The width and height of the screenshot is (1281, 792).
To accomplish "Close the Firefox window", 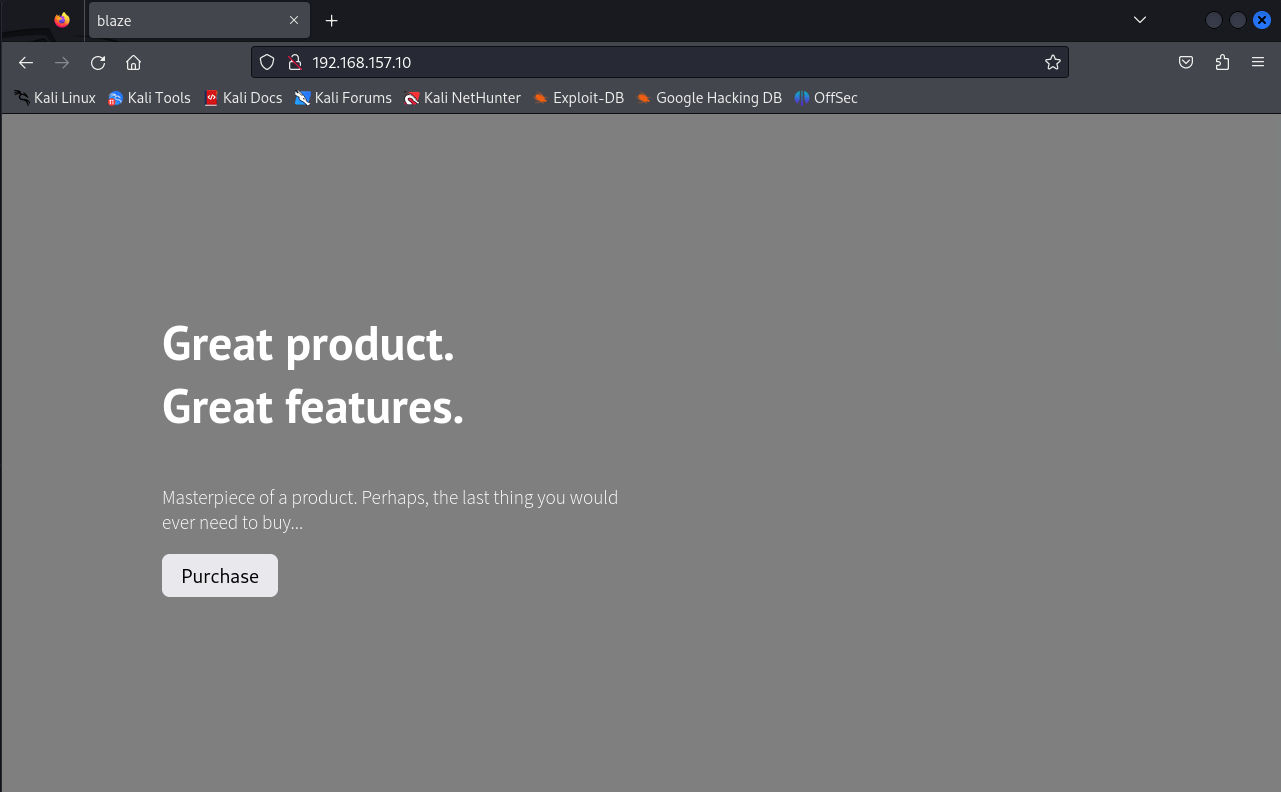I will click(1262, 20).
